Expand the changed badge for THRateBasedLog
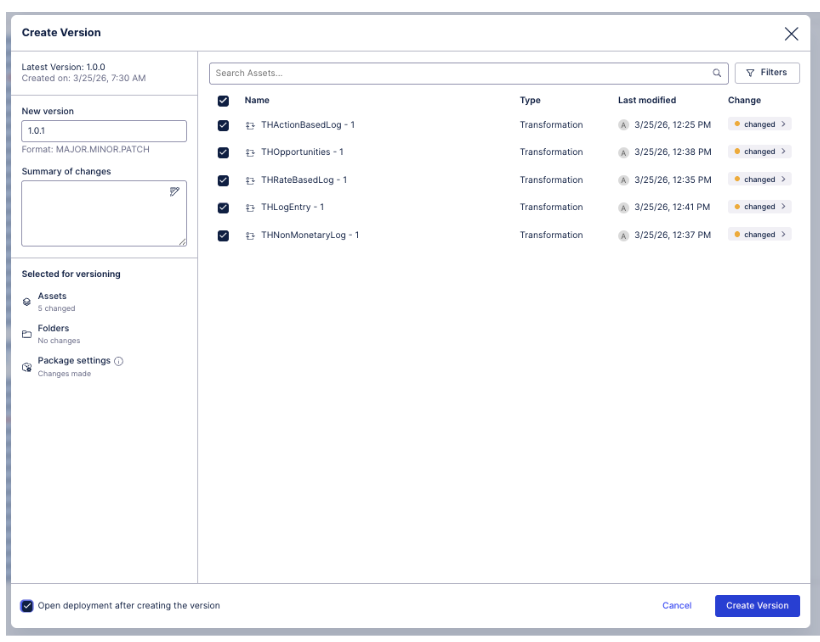820x642 pixels. click(x=760, y=180)
